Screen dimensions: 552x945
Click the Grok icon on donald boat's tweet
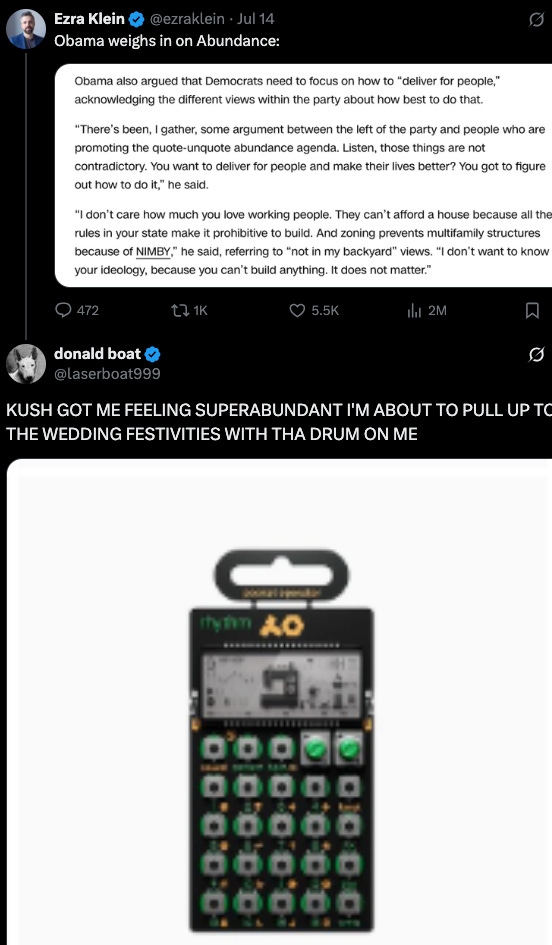click(536, 354)
